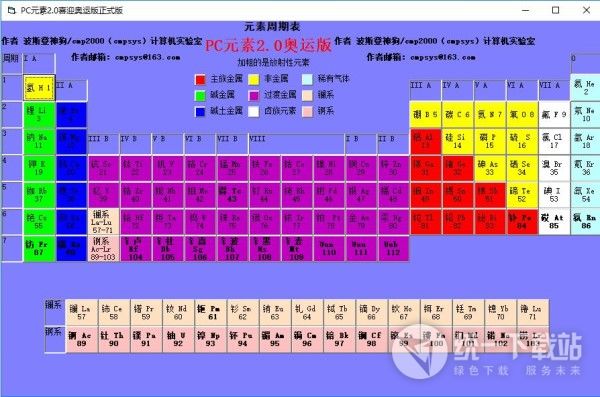Viewport: 600px width, 397px height.
Task: Open the actinide Ac-Lr 89-103 cell
Action: (x=103, y=248)
